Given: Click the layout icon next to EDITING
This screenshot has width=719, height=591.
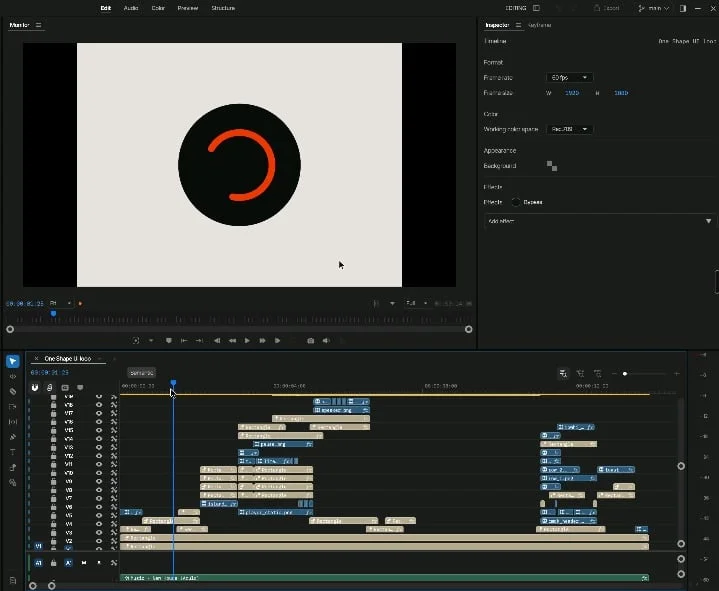Looking at the screenshot, I should [536, 8].
